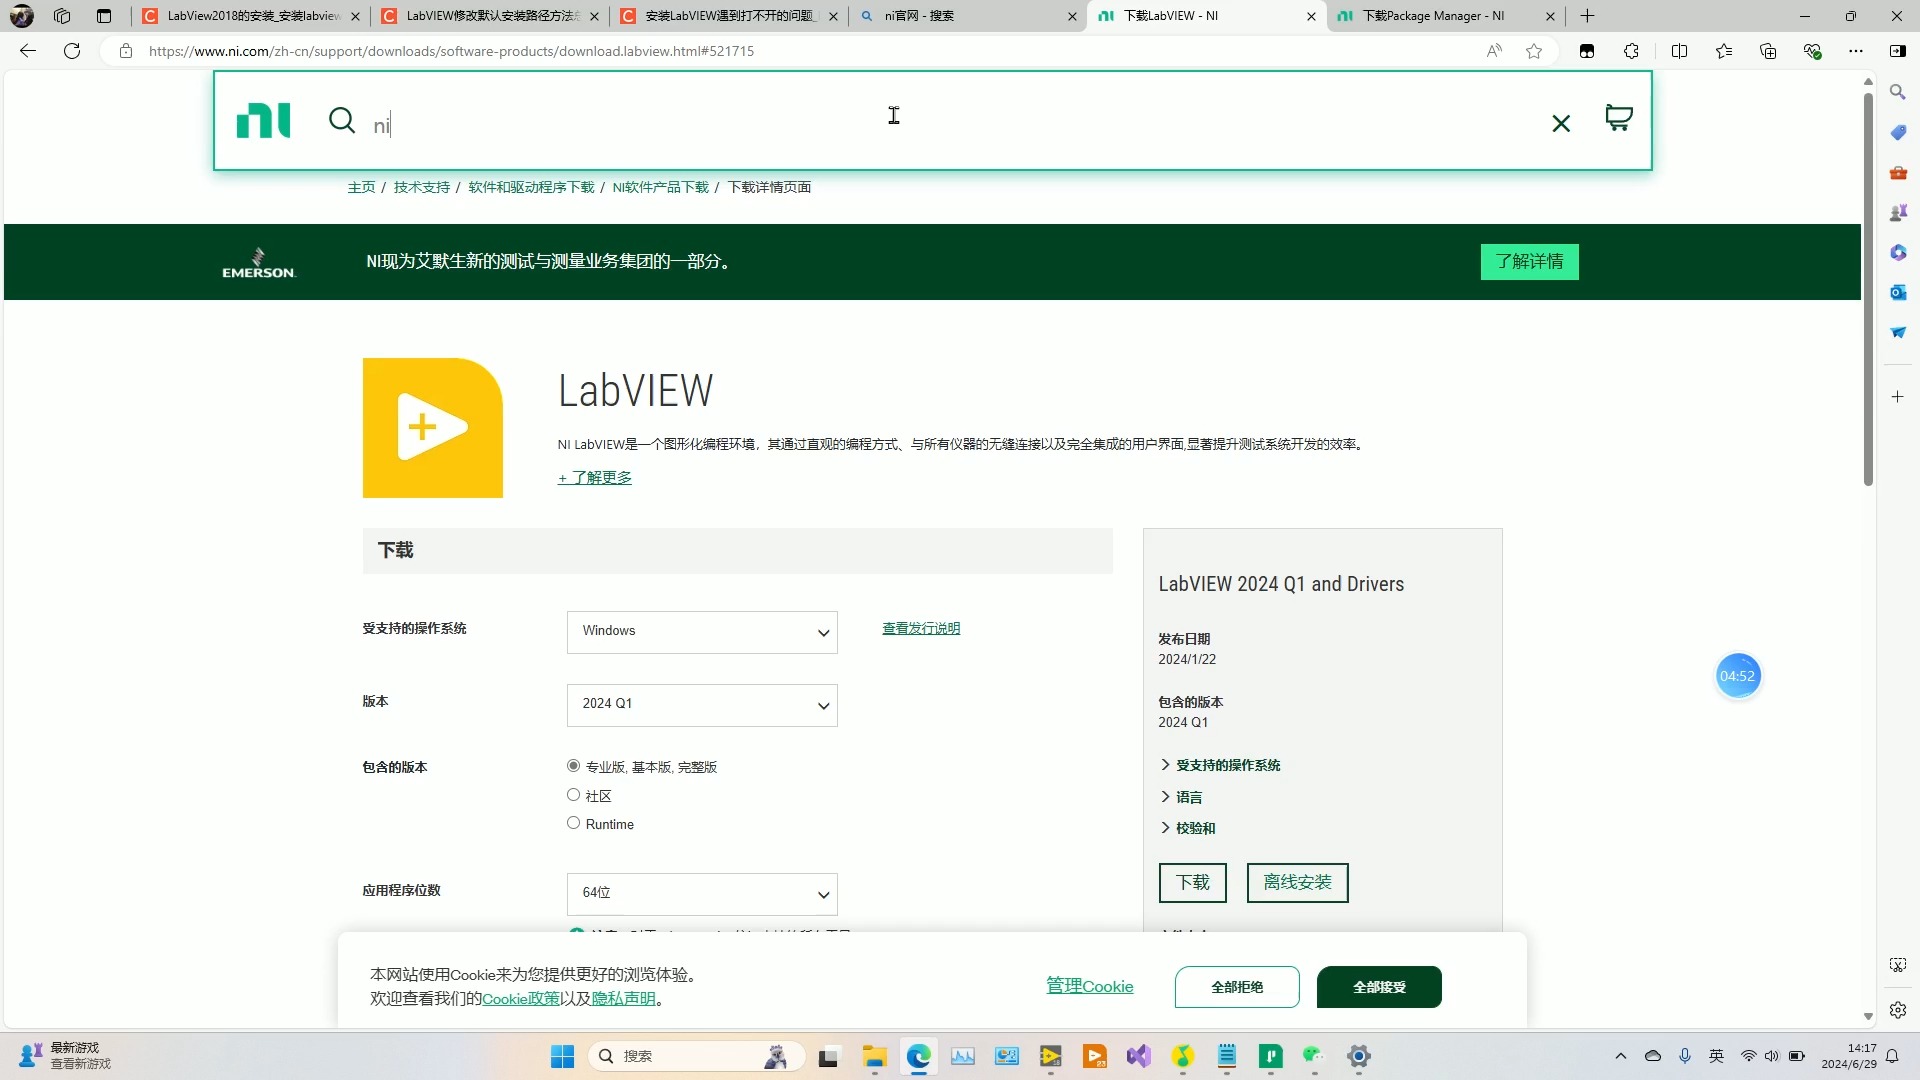Open the shopping cart icon
The width and height of the screenshot is (1920, 1080).
point(1619,118)
